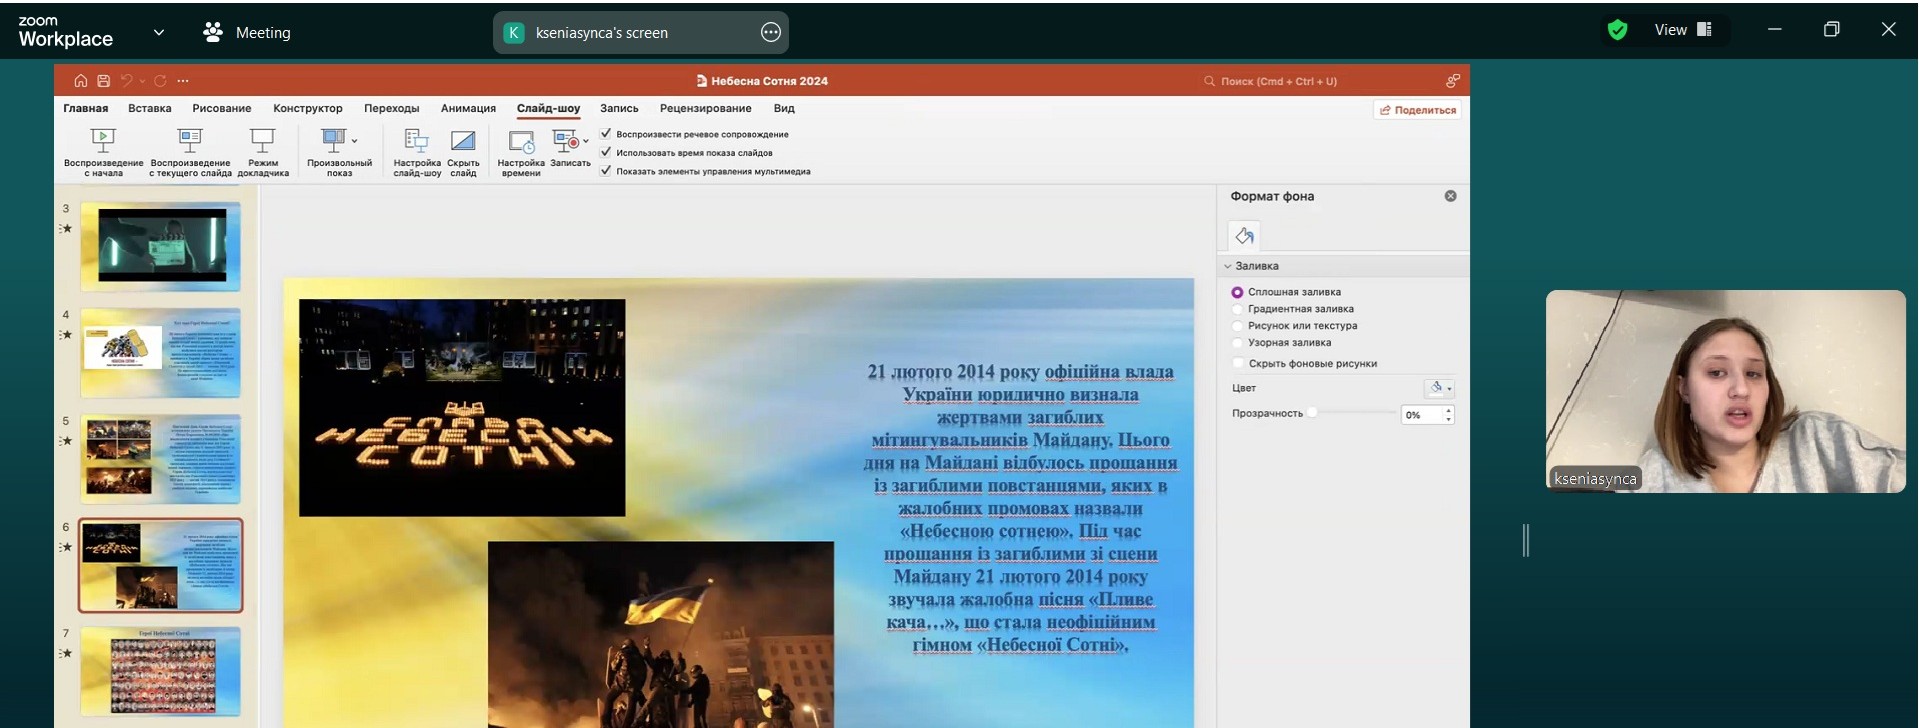Open the three-dots menu on kseniasynca's screen pill

[770, 32]
